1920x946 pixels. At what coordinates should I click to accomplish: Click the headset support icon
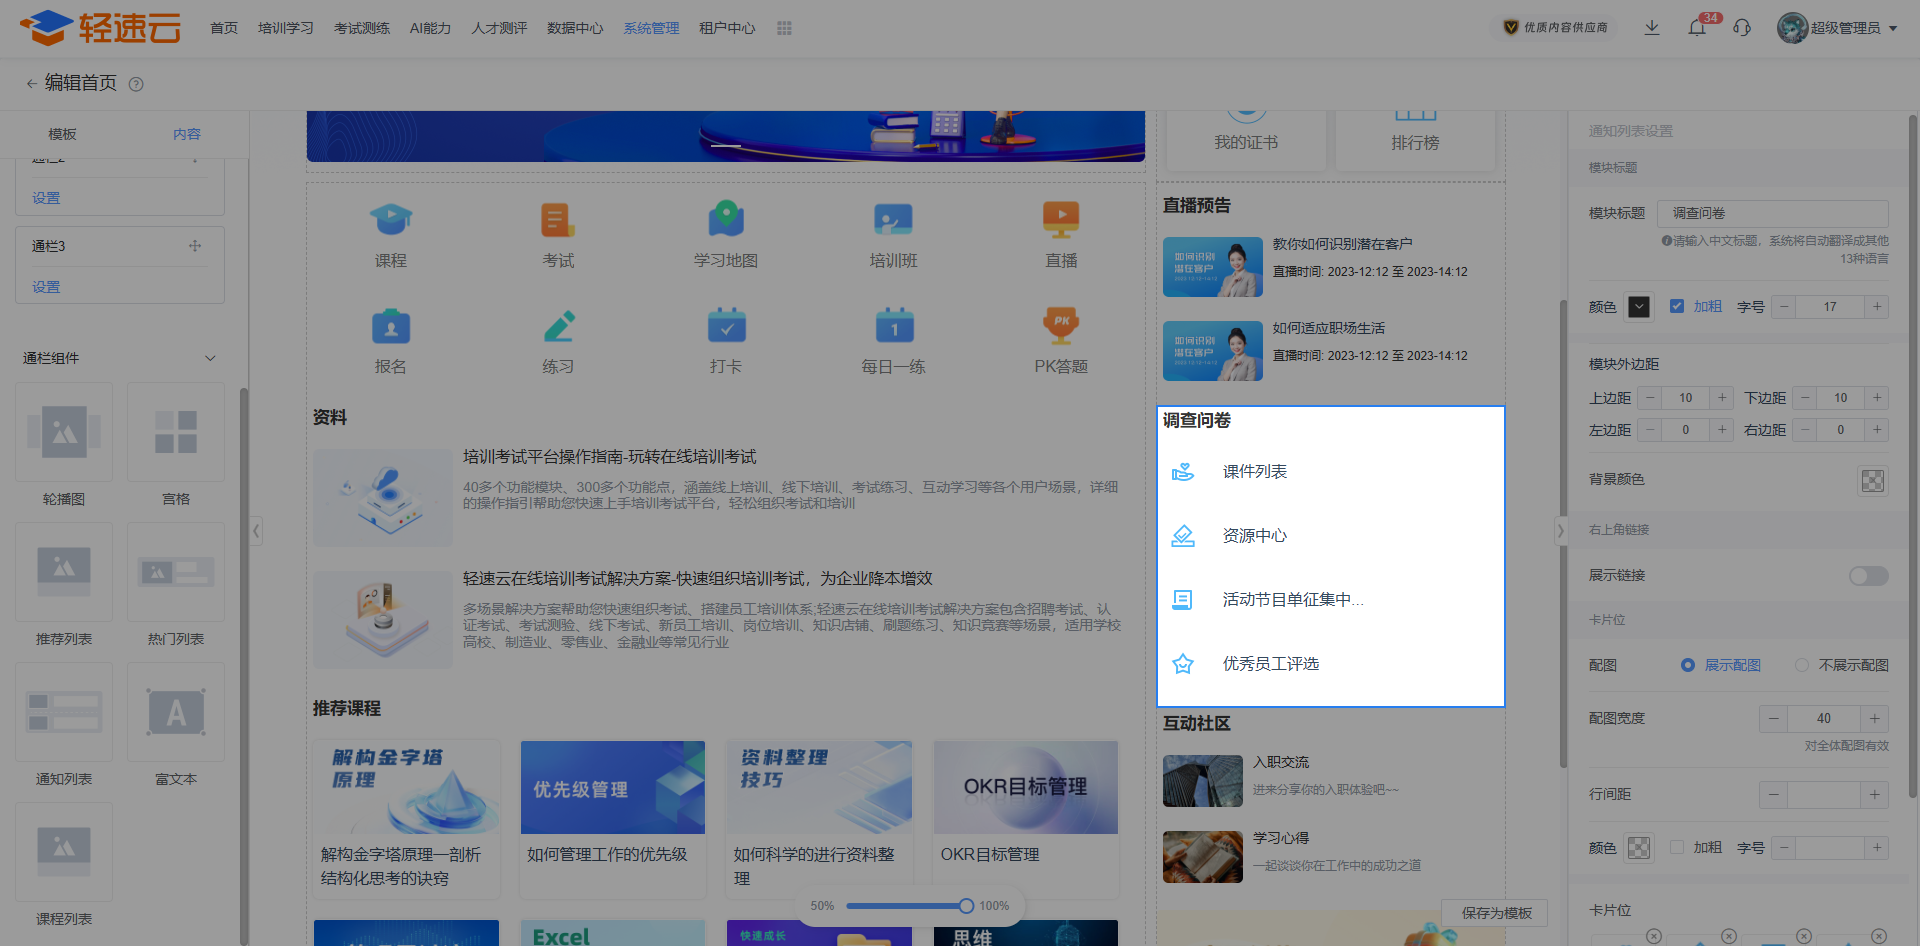click(x=1742, y=28)
